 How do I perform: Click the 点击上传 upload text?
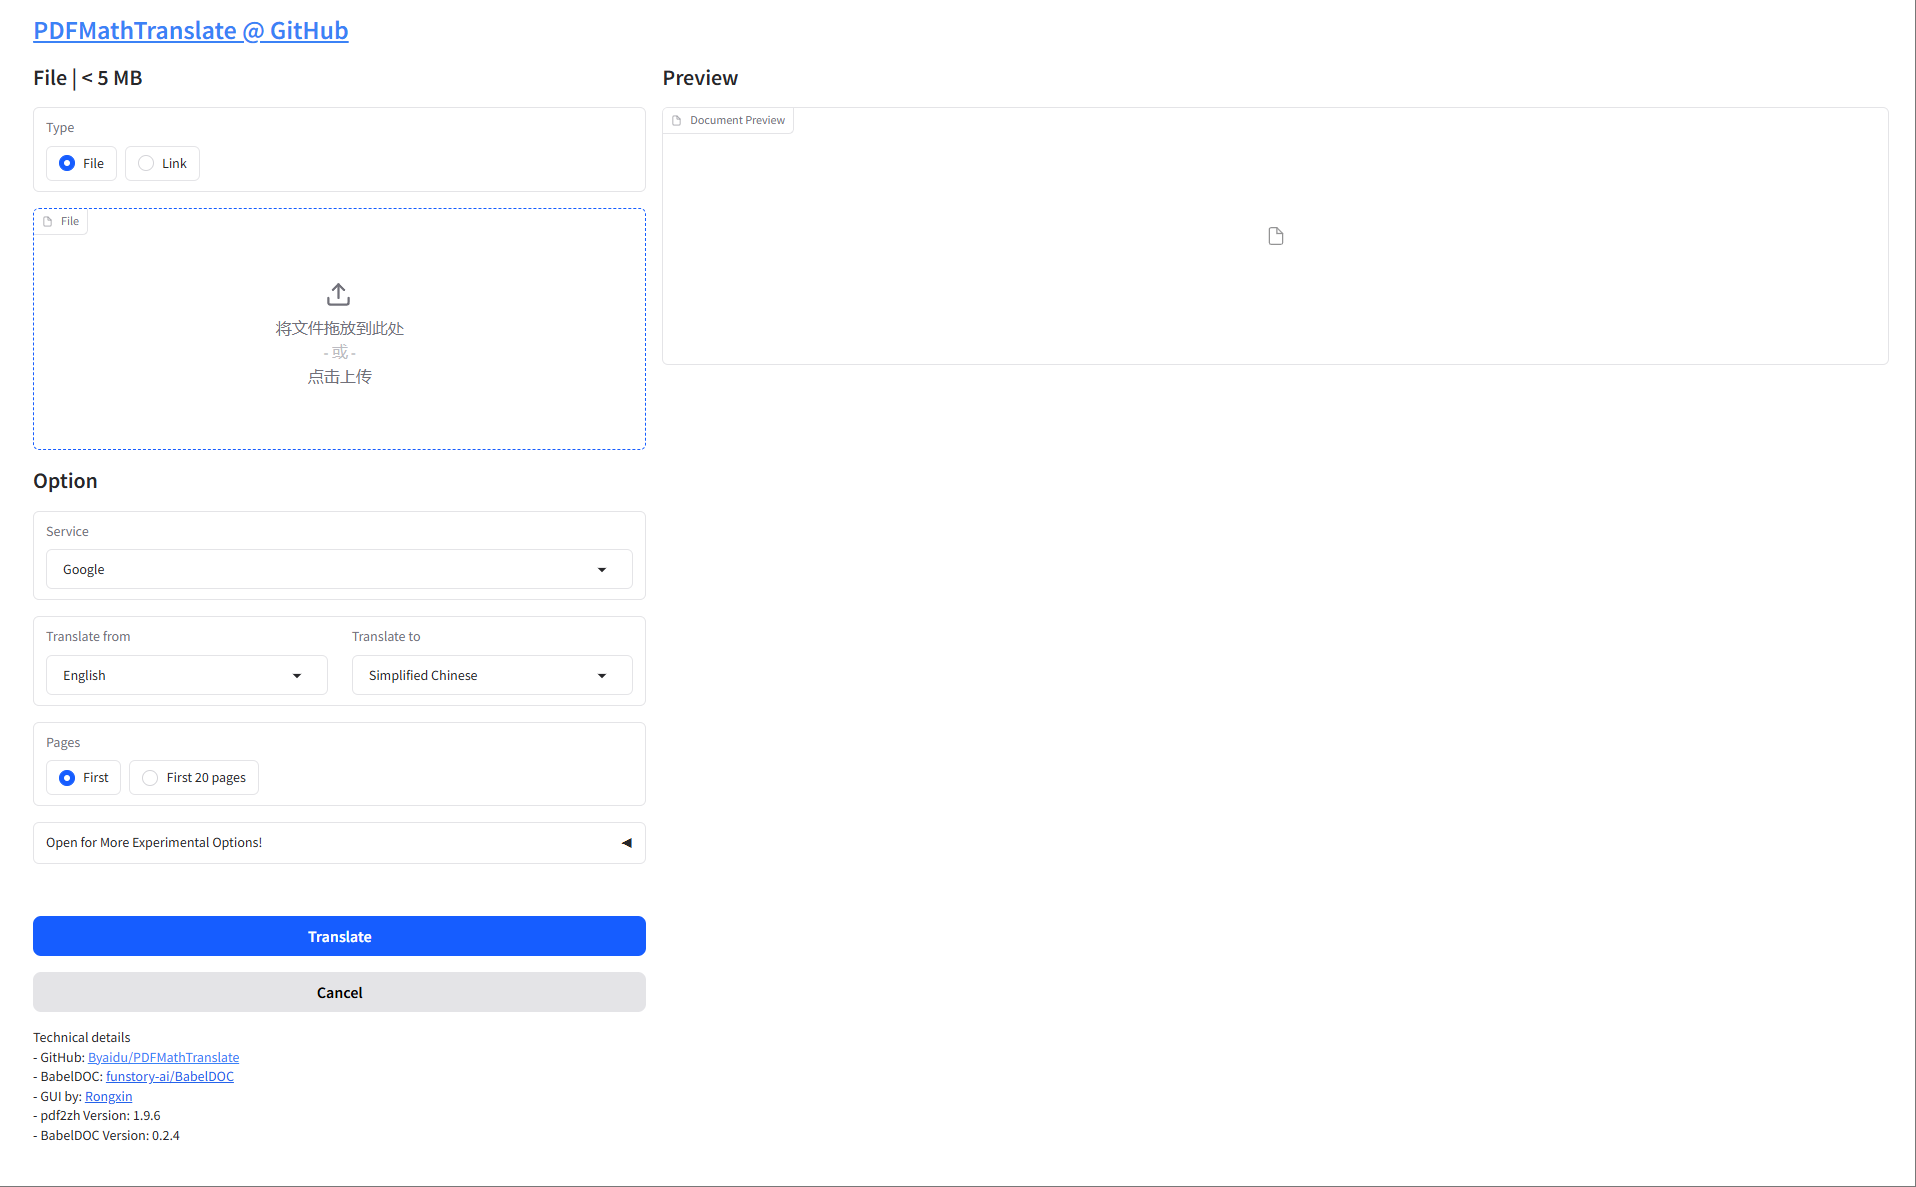click(x=339, y=377)
